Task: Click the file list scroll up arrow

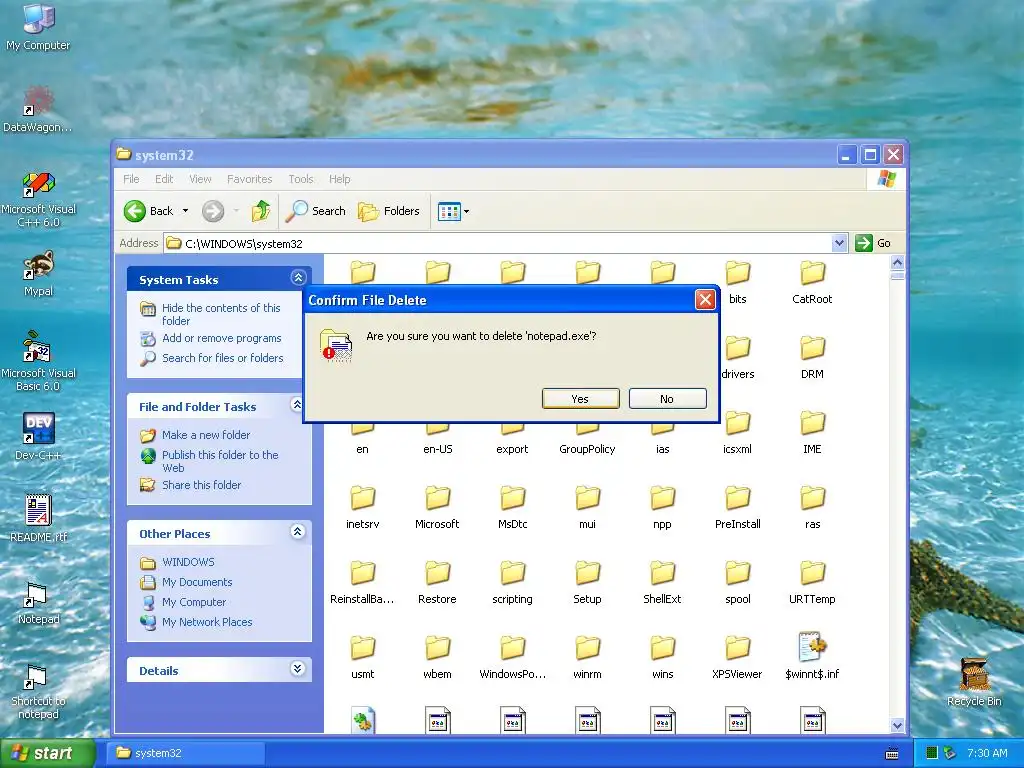Action: [897, 263]
